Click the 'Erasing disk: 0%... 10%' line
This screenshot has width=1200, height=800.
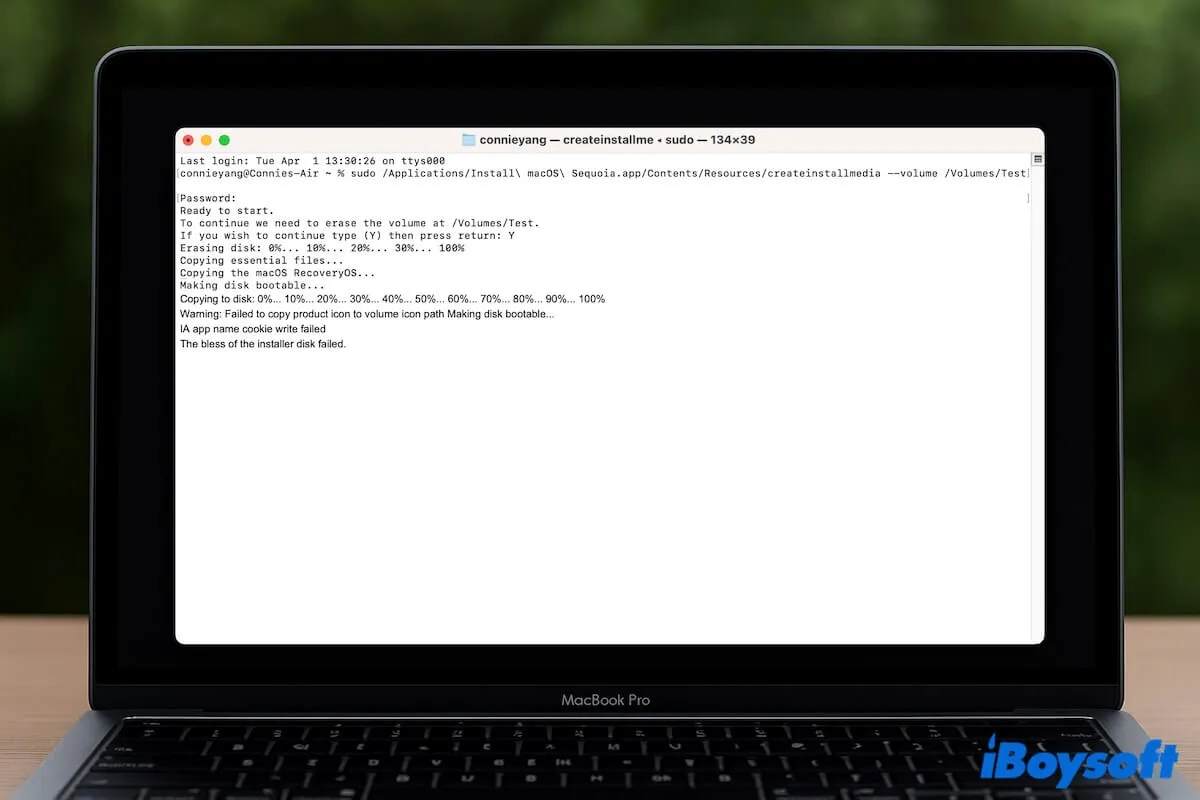pyautogui.click(x=322, y=248)
